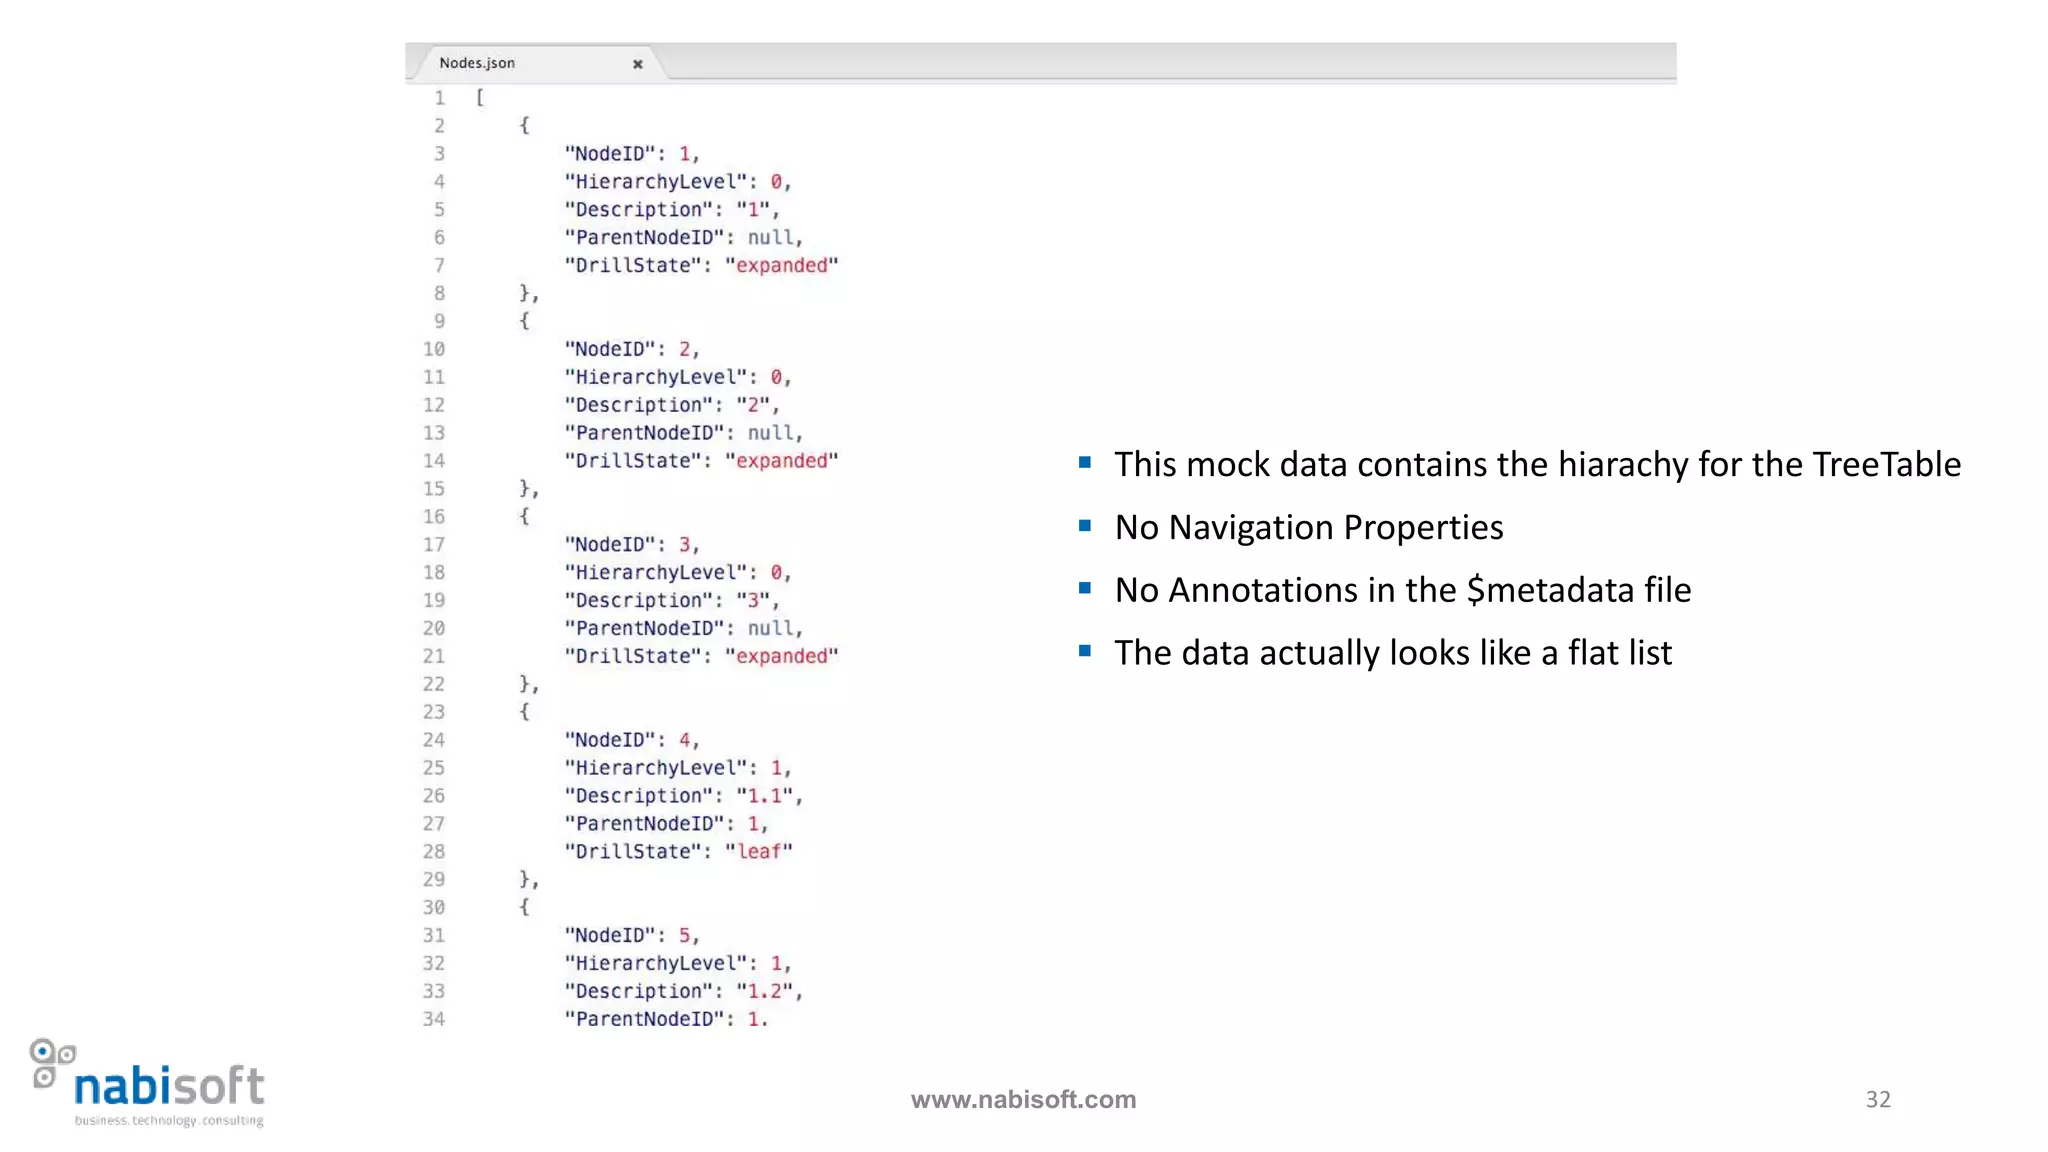The height and width of the screenshot is (1152, 2048).
Task: Click line number 30 in the gutter
Action: tap(433, 907)
